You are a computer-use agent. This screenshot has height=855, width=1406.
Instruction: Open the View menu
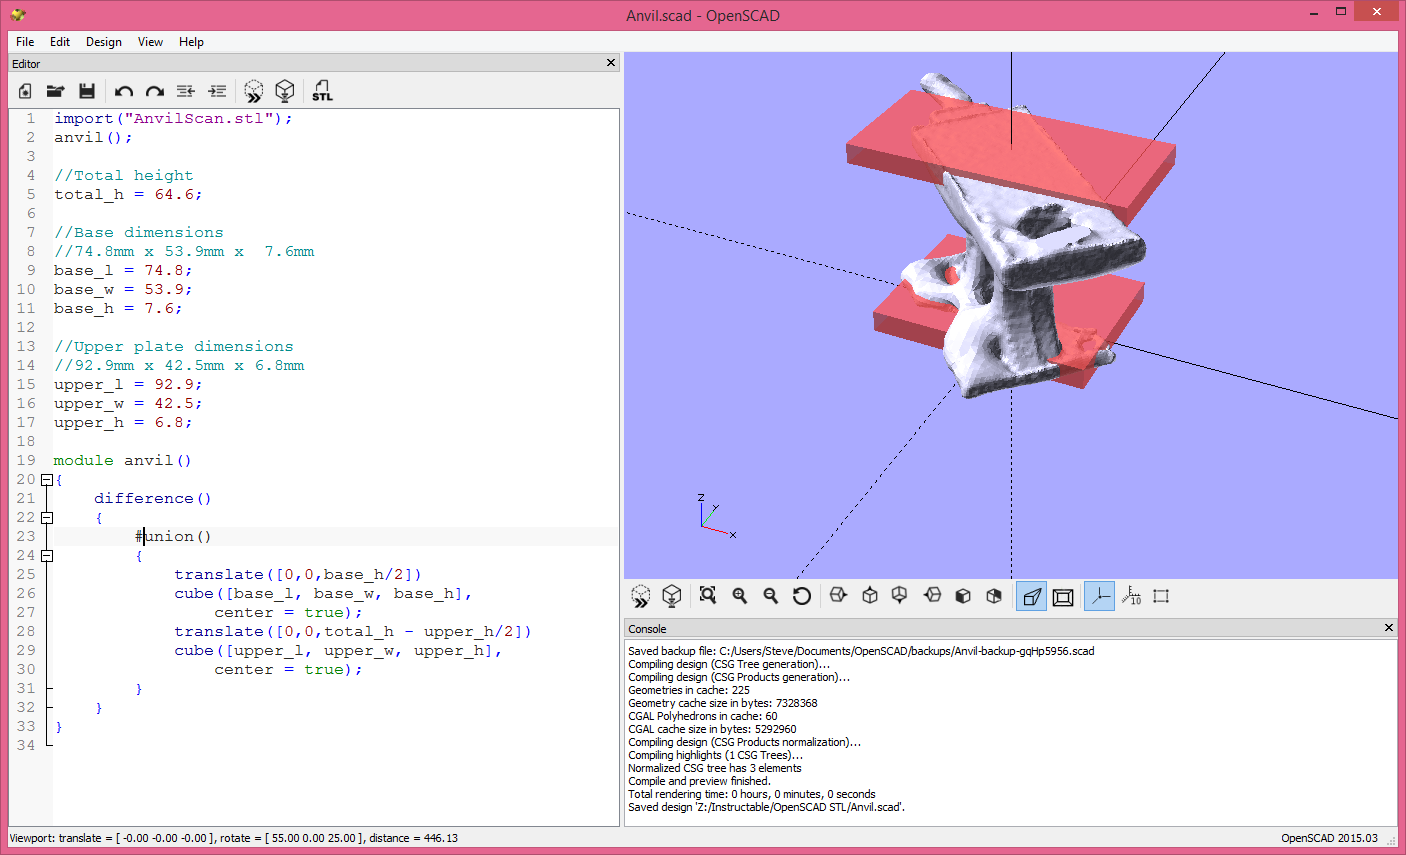[x=150, y=42]
